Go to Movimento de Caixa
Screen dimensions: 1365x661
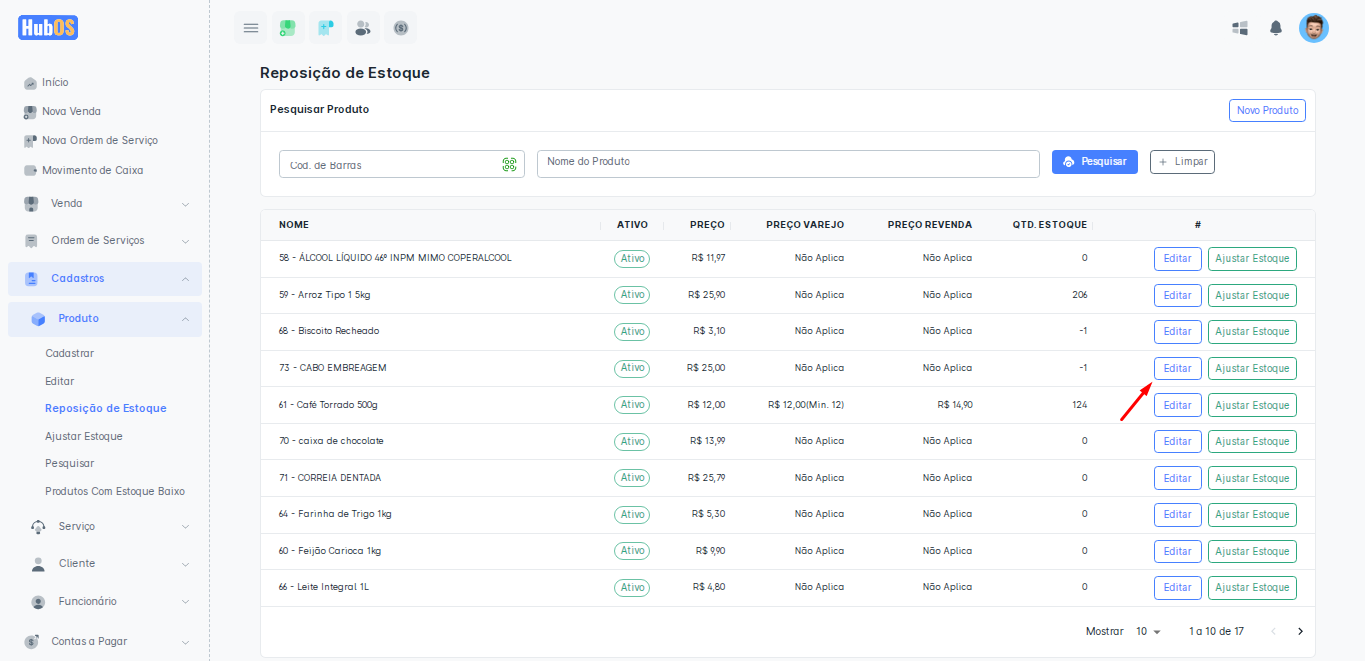click(92, 170)
